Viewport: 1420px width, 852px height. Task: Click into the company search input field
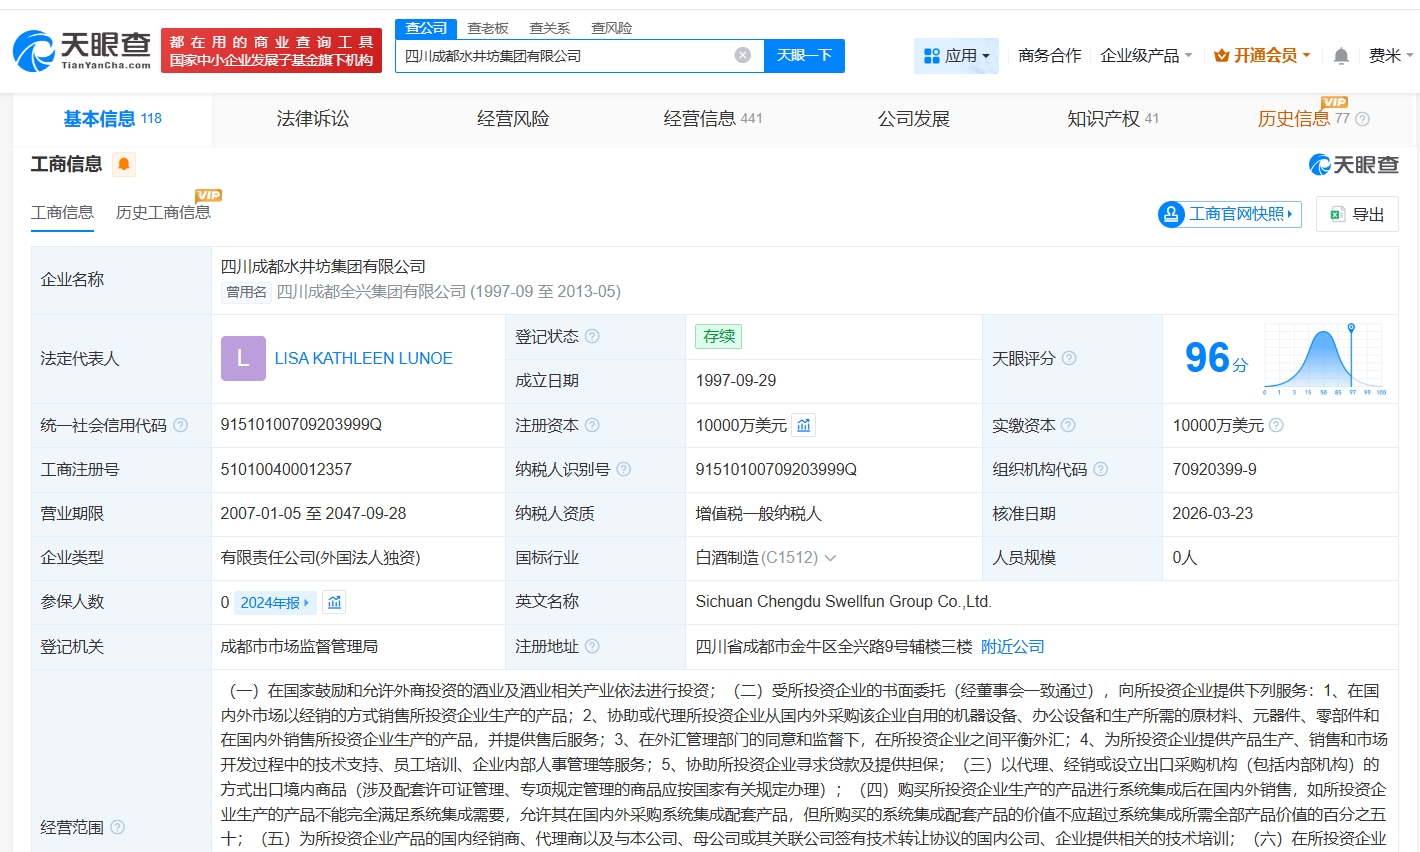click(565, 56)
